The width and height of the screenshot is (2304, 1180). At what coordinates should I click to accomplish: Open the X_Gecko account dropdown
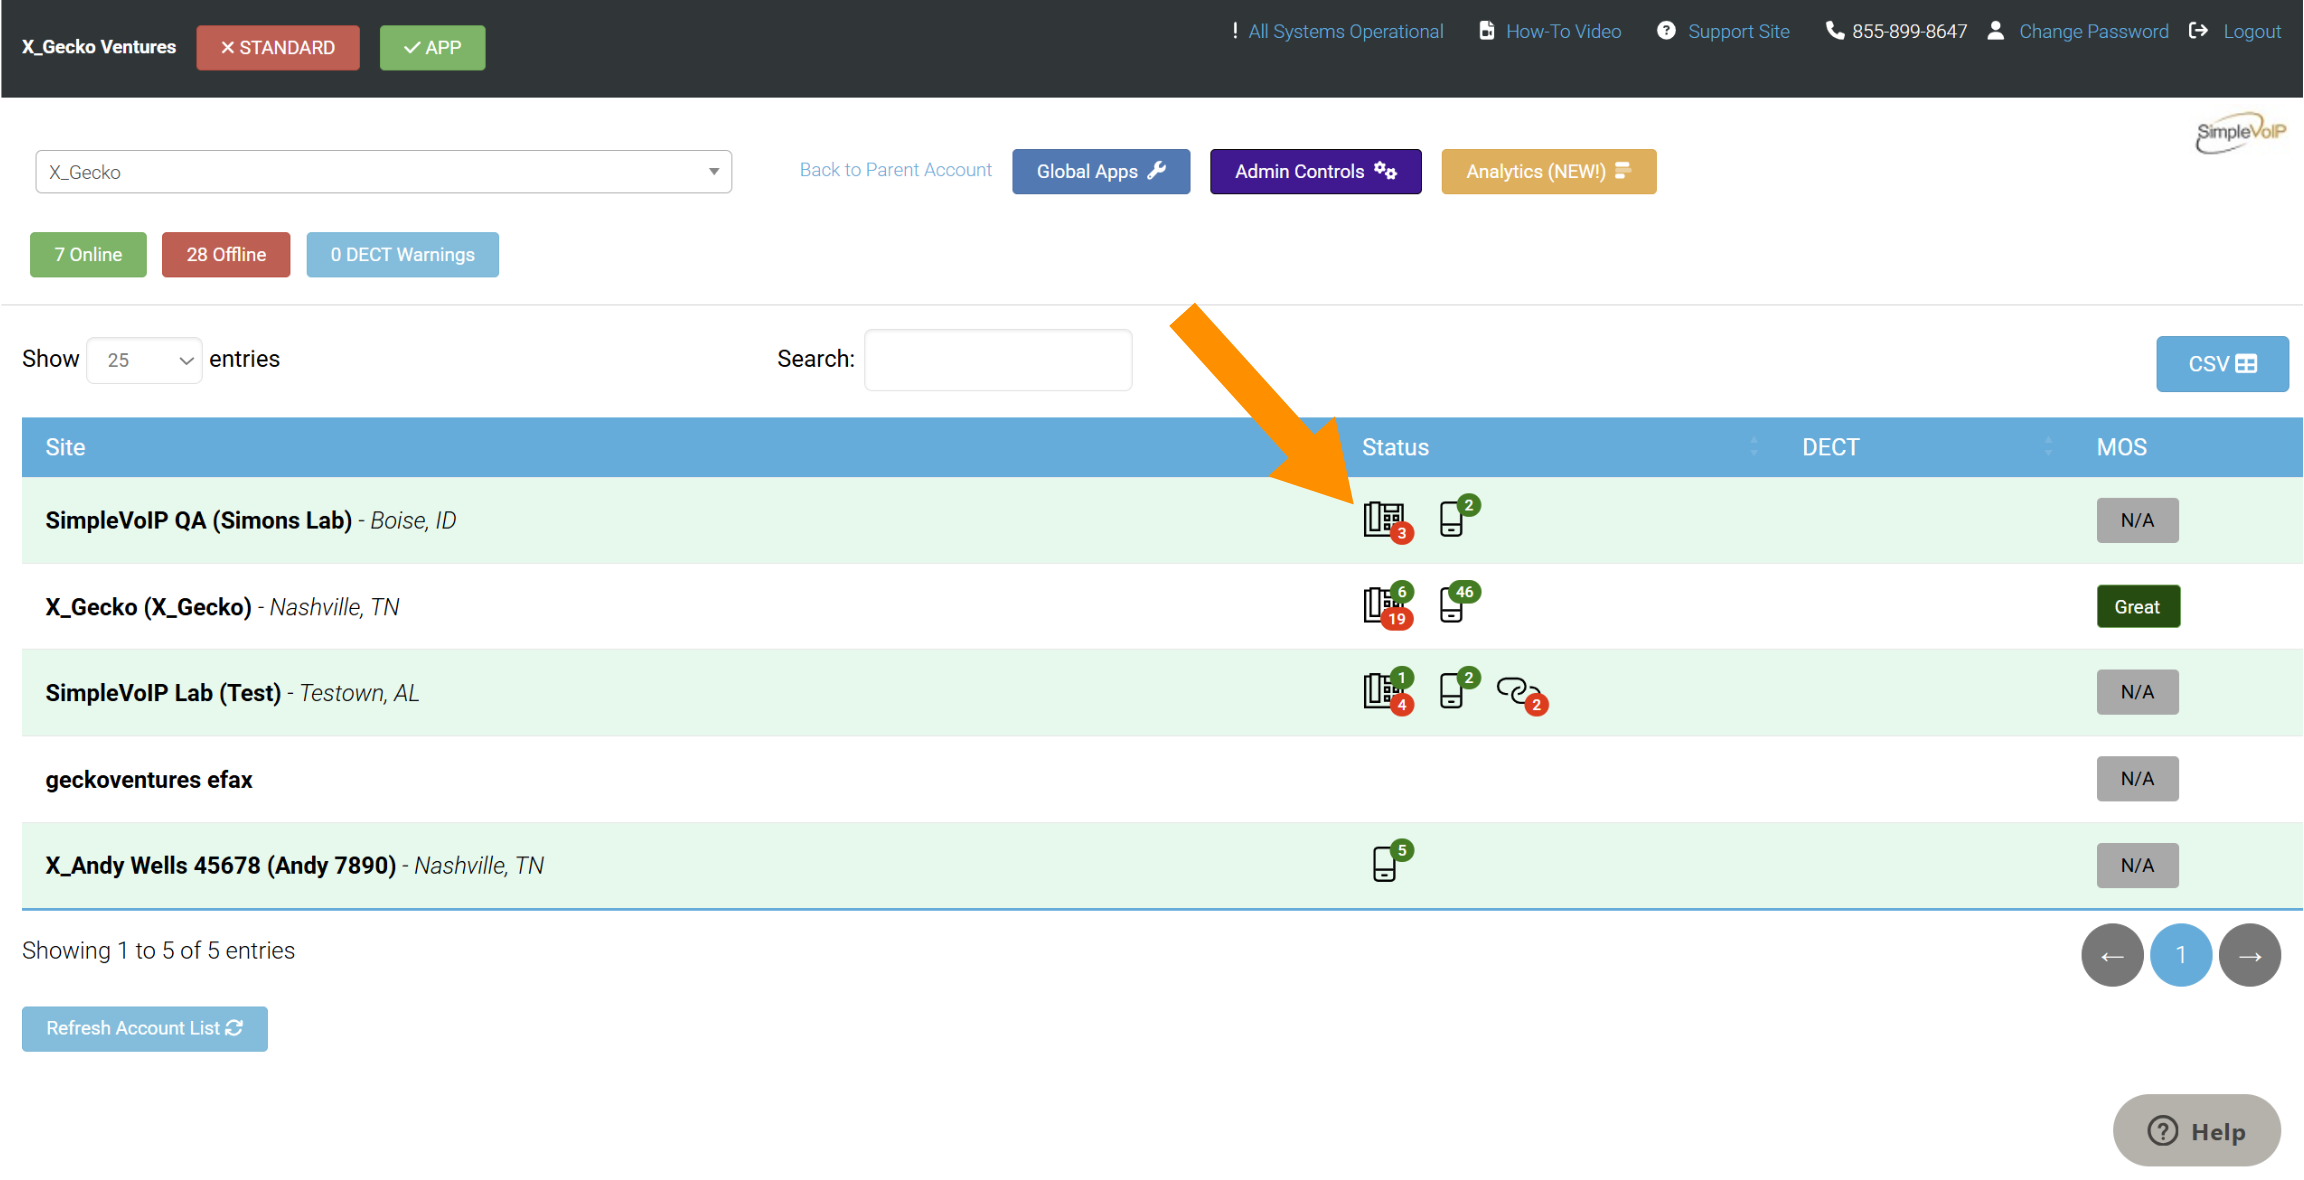[383, 172]
